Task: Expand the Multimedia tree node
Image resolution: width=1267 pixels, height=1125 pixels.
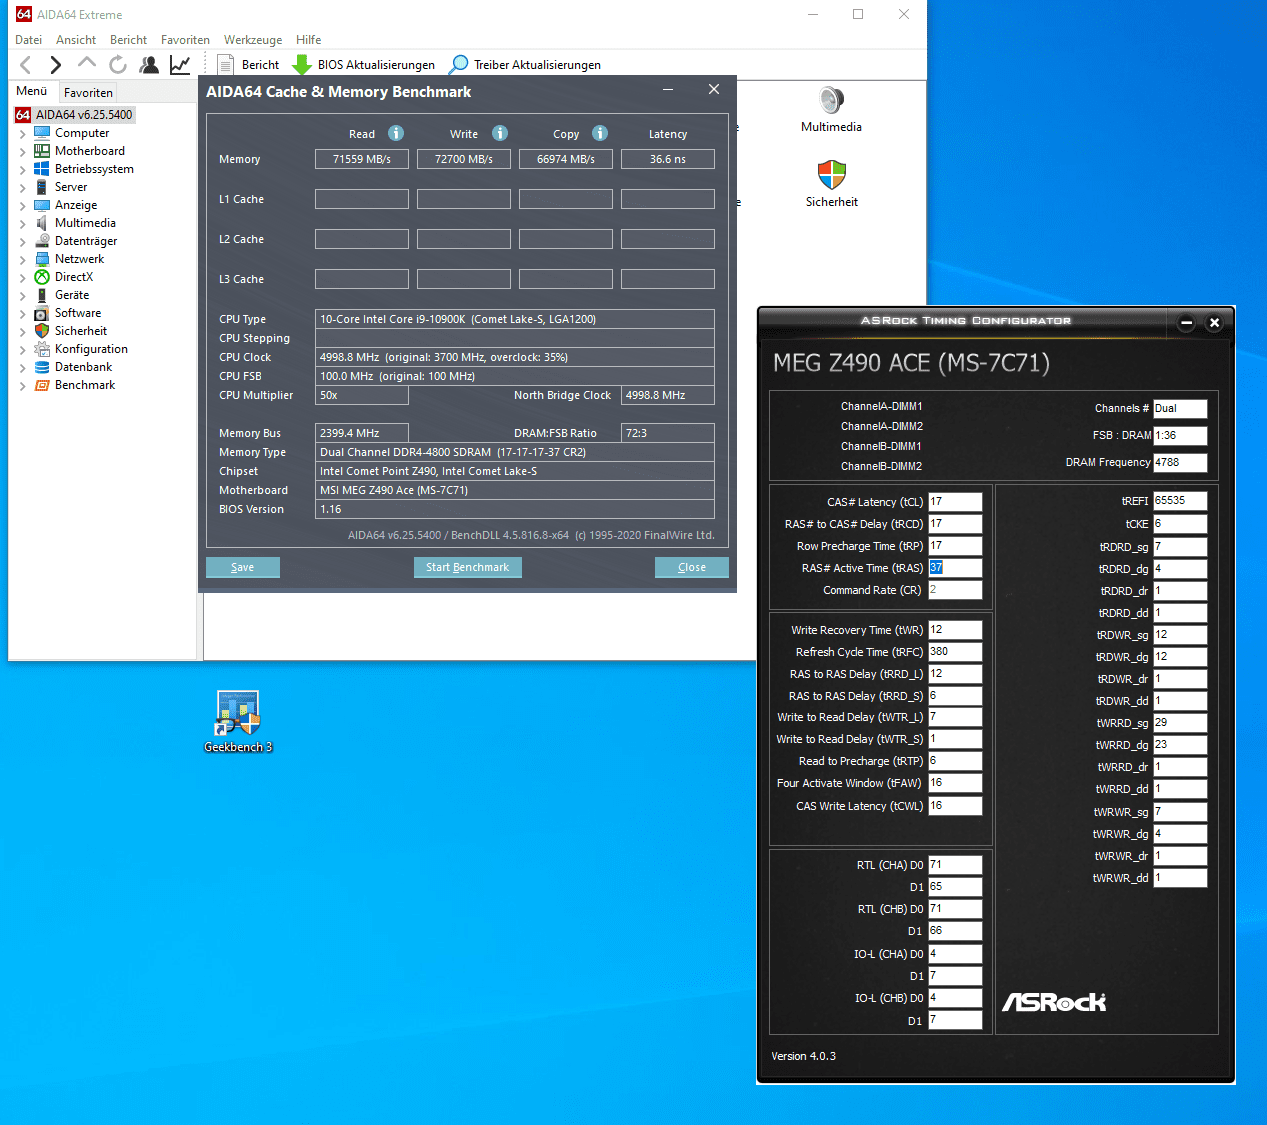Action: point(22,223)
